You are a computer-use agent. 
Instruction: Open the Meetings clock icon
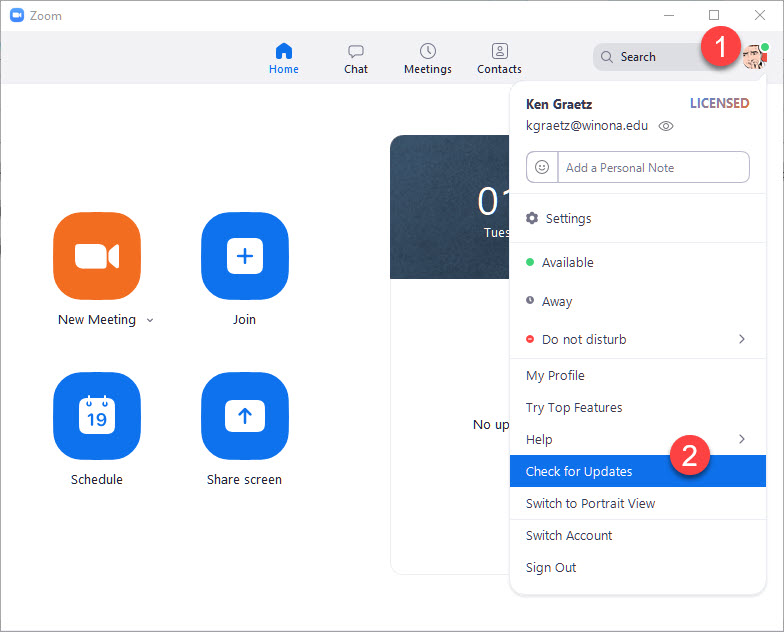click(428, 51)
